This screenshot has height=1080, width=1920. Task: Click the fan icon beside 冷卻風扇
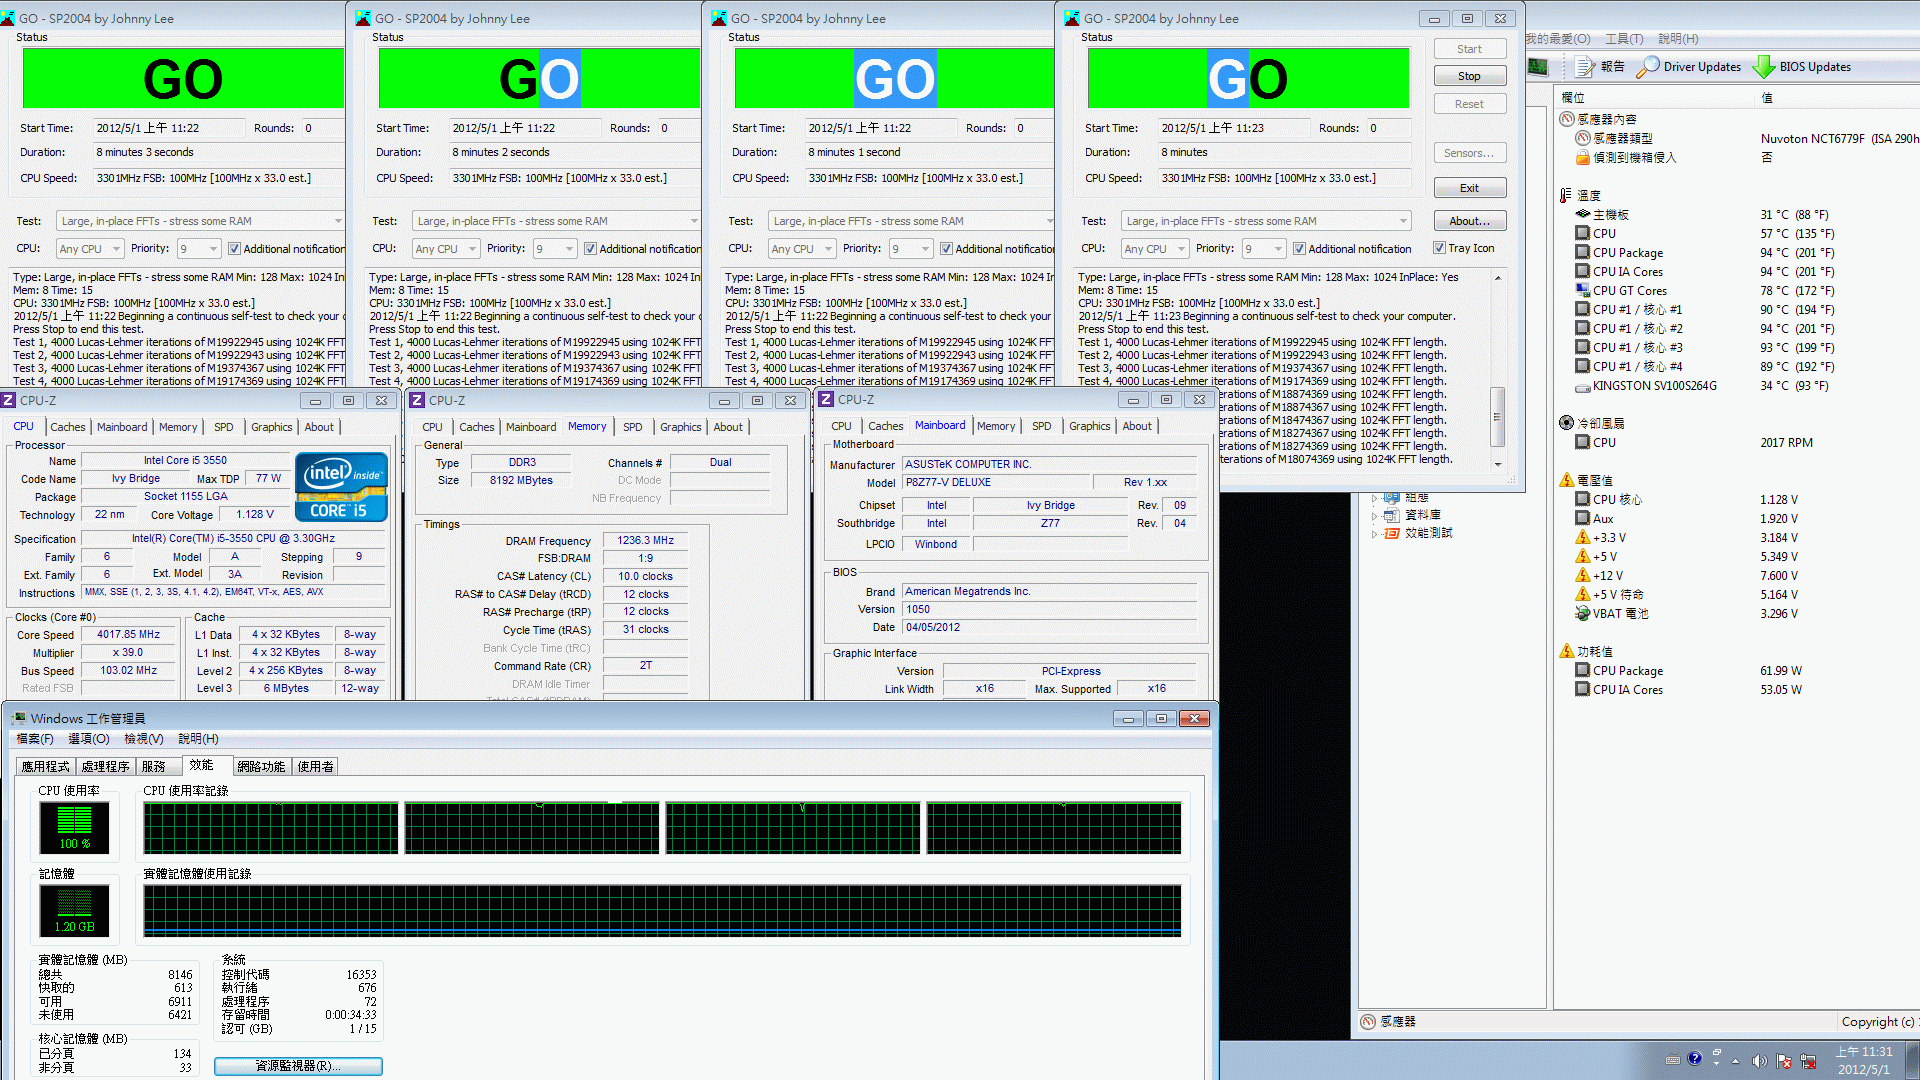[1567, 423]
